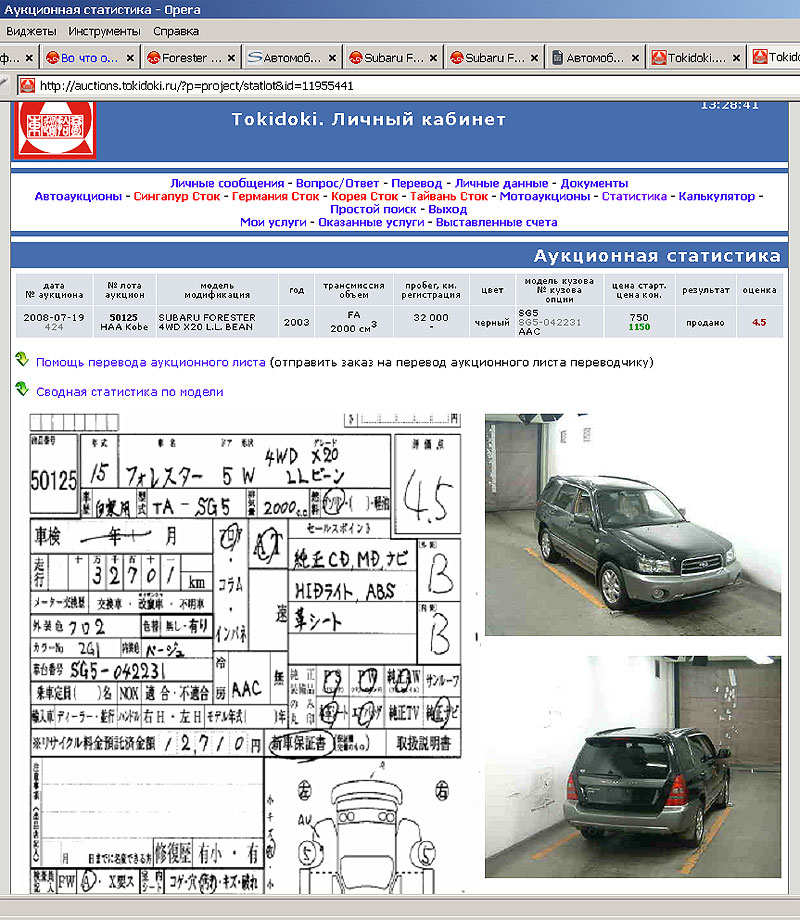Open the 'Калькулятор' link
This screenshot has height=920, width=800.
pos(717,196)
